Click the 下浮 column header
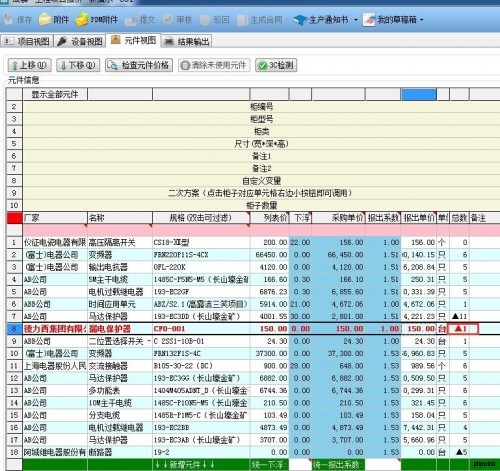This screenshot has width=500, height=471. (x=300, y=218)
